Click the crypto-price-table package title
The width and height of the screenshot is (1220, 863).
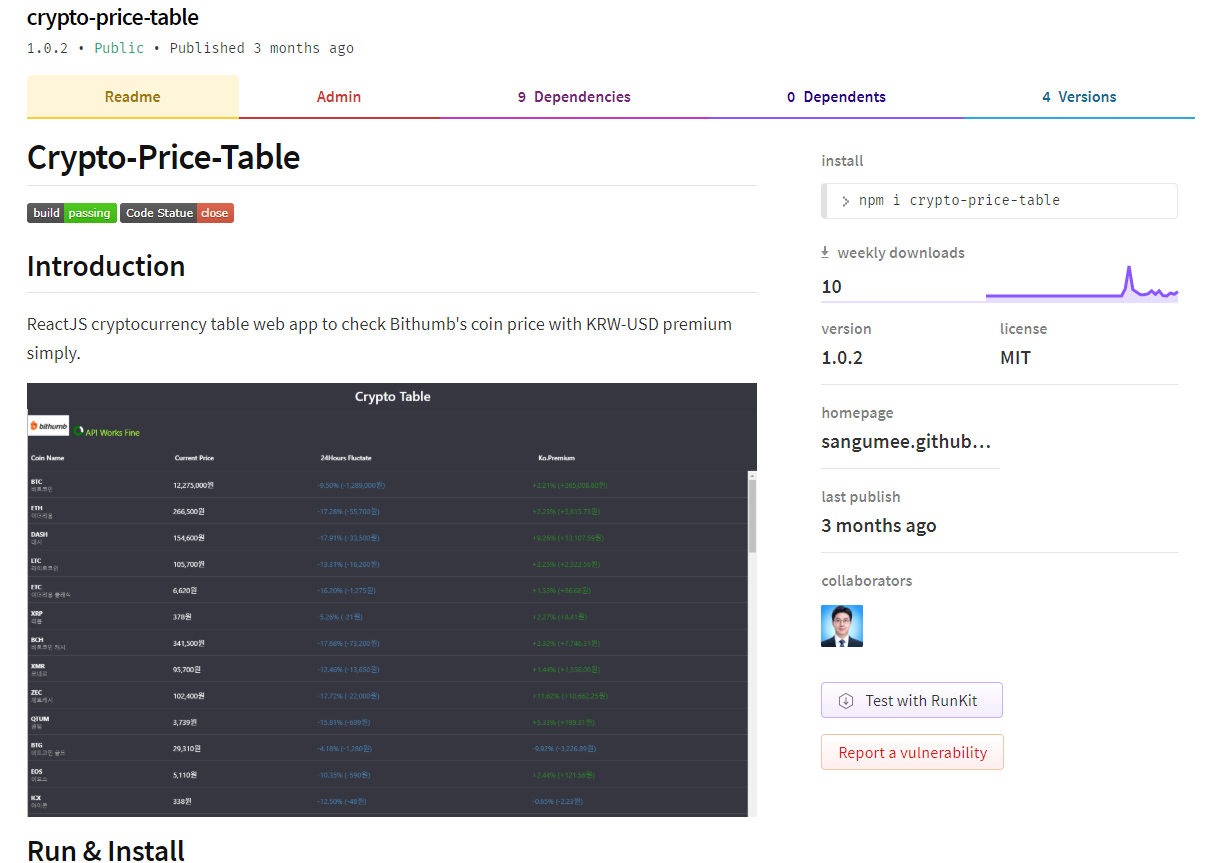pyautogui.click(x=113, y=17)
